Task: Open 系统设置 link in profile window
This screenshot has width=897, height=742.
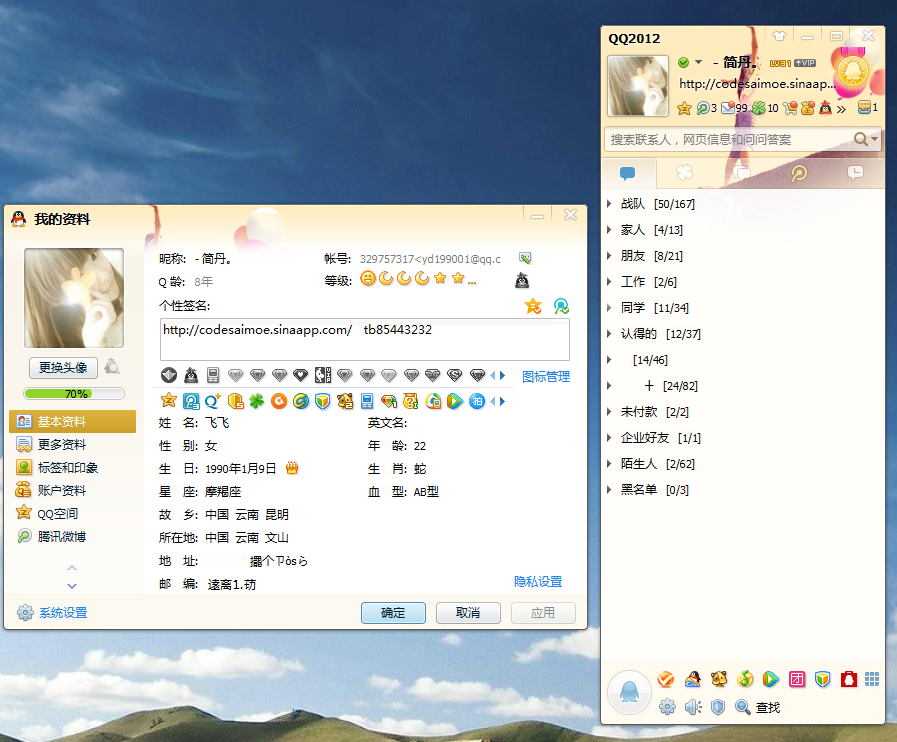Action: tap(63, 613)
